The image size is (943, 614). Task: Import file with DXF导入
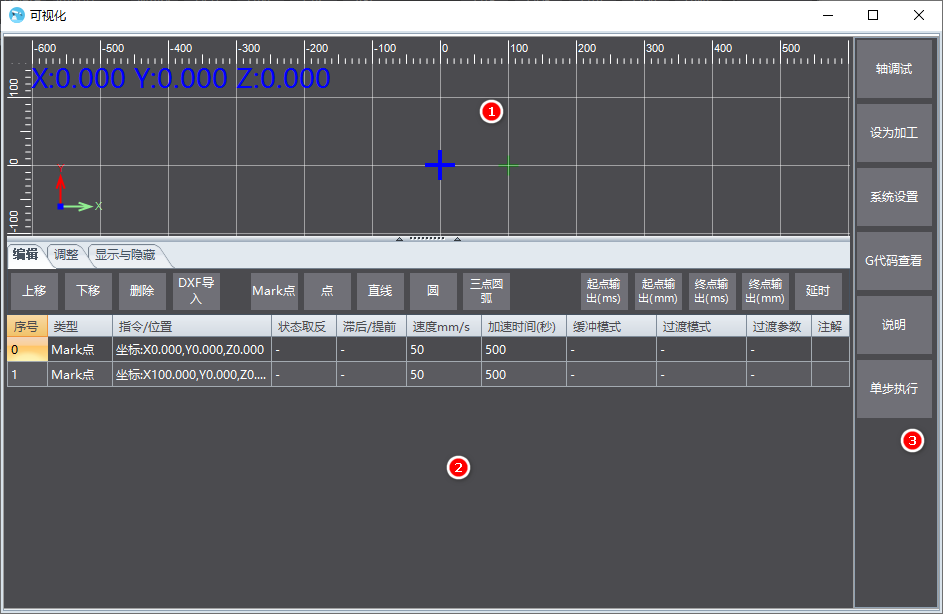196,291
